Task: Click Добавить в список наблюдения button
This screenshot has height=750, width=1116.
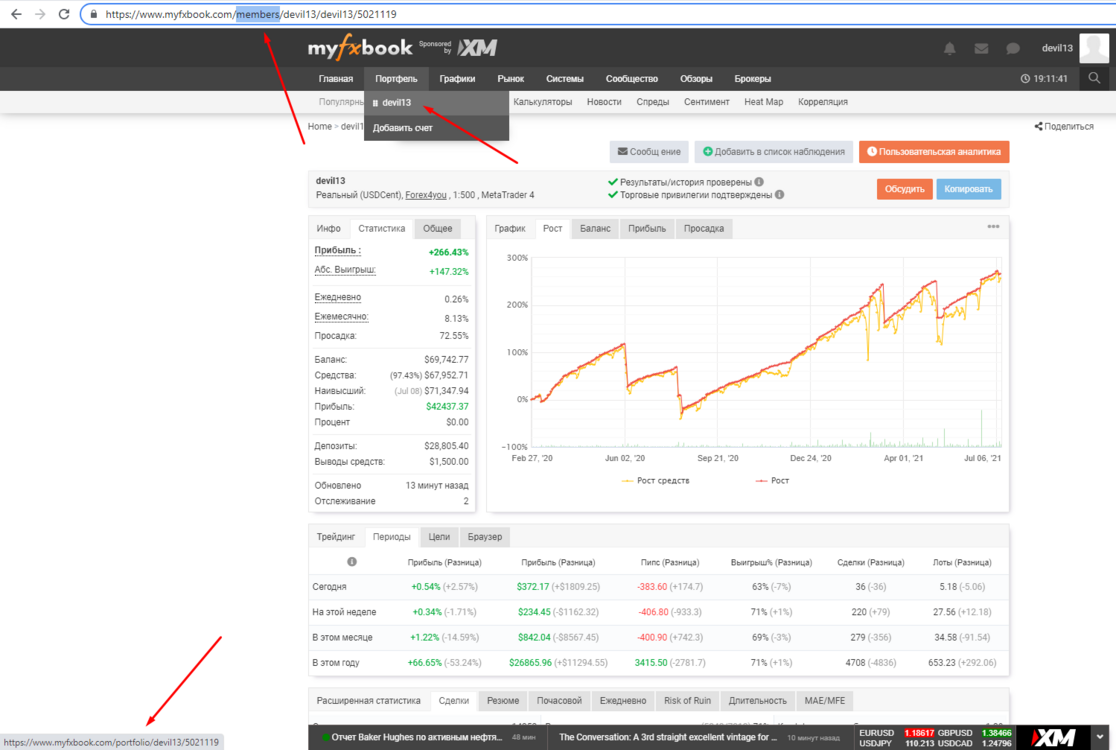Action: click(774, 152)
